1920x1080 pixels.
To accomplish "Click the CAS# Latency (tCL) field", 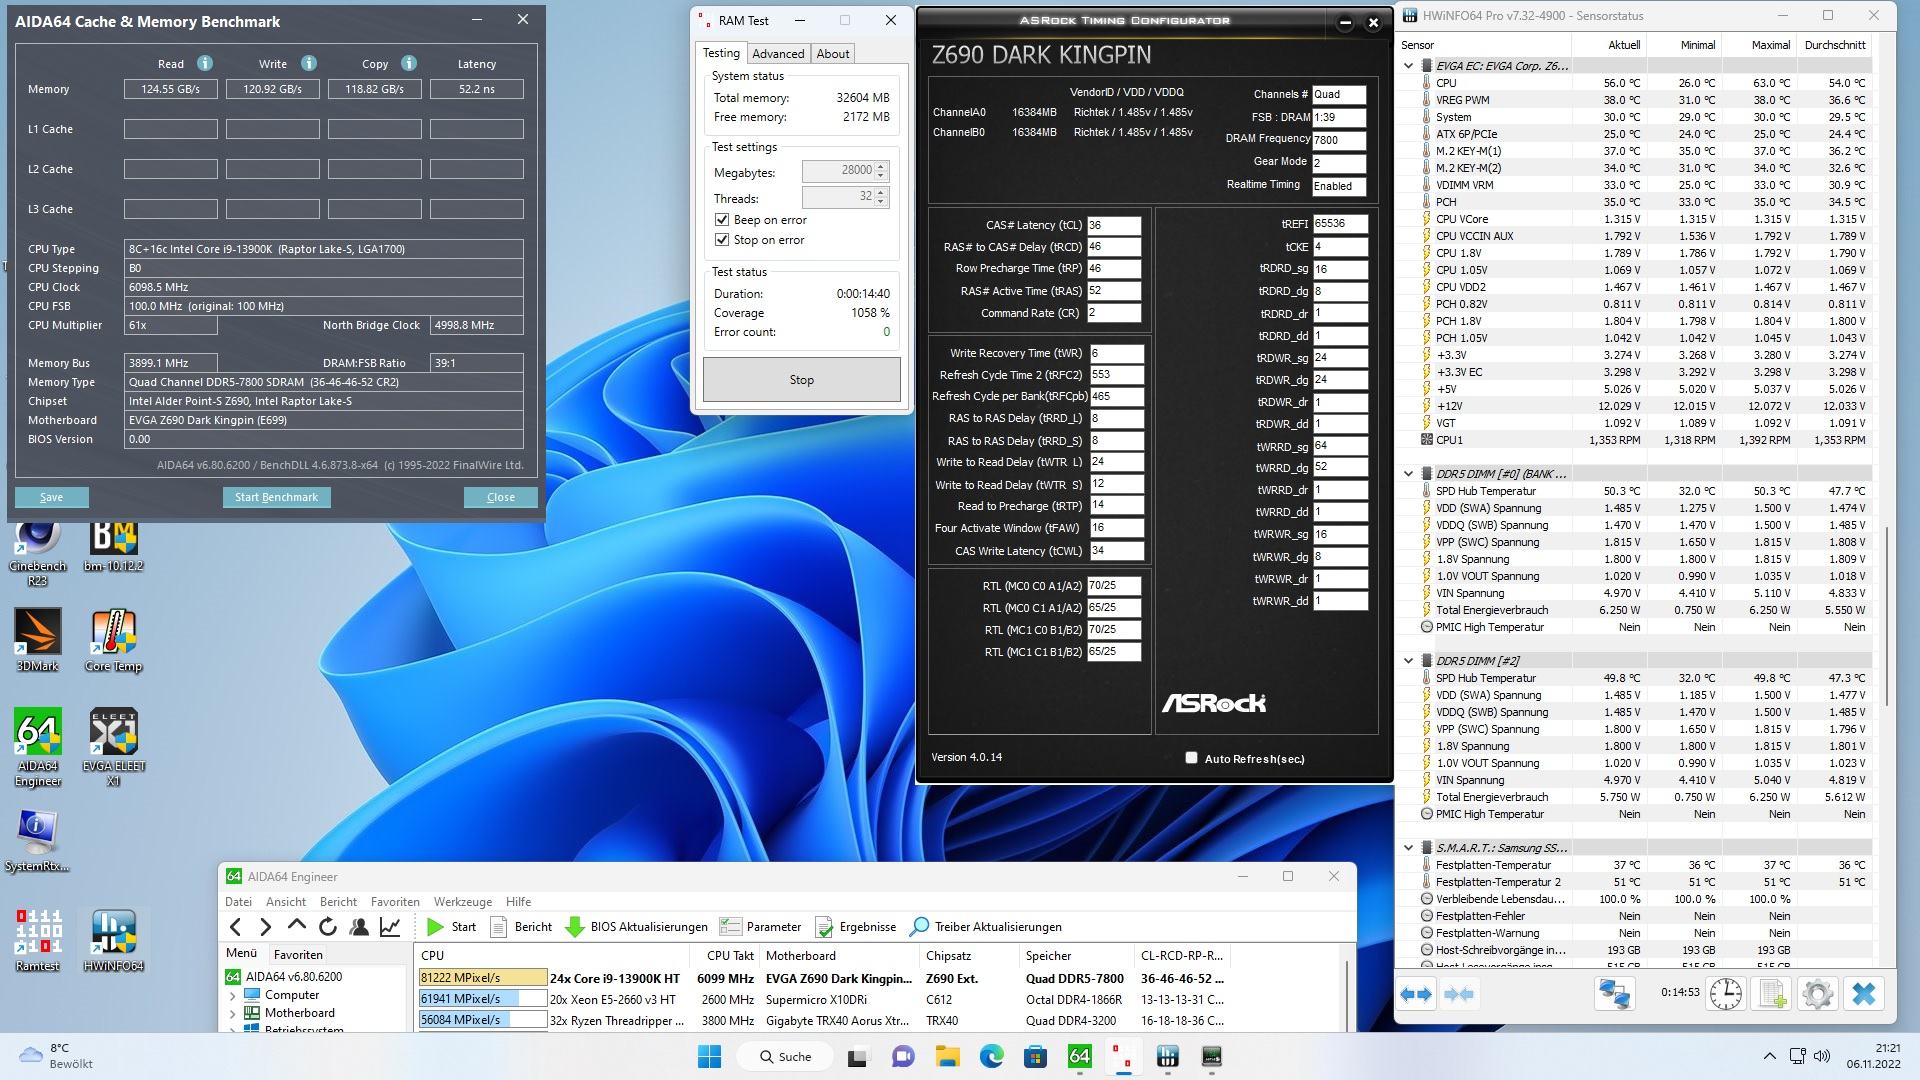I will [x=1114, y=225].
